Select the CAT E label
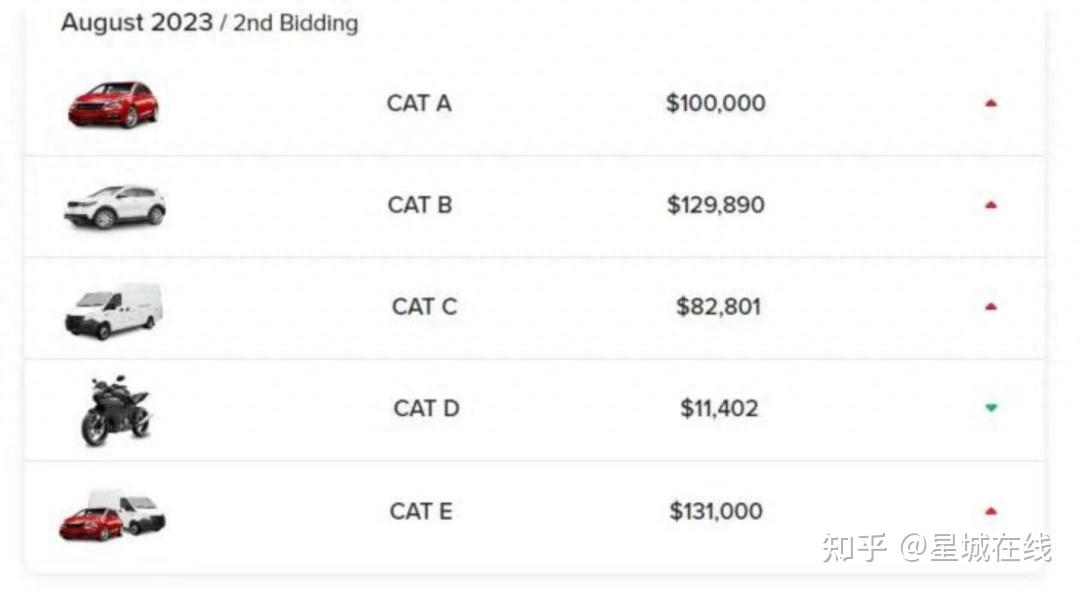The image size is (1080, 592). point(421,511)
